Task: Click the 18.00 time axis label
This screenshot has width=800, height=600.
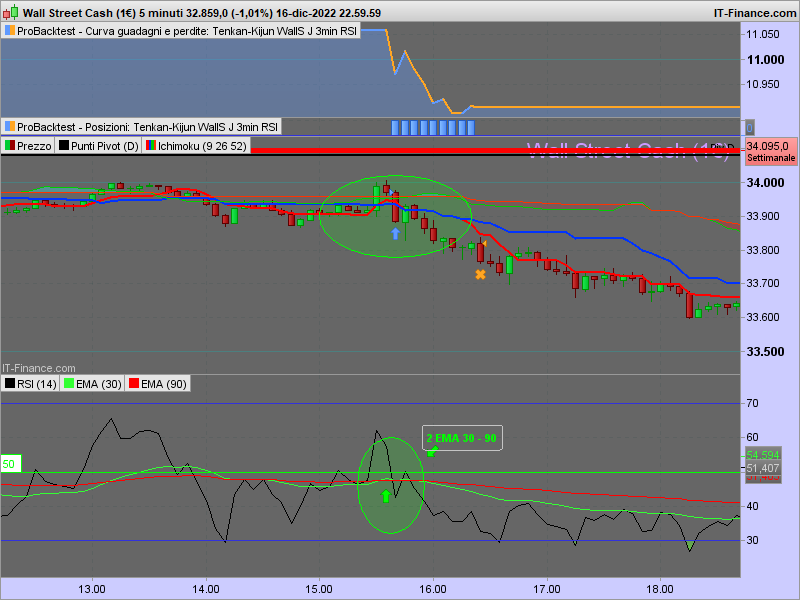Action: [x=660, y=589]
